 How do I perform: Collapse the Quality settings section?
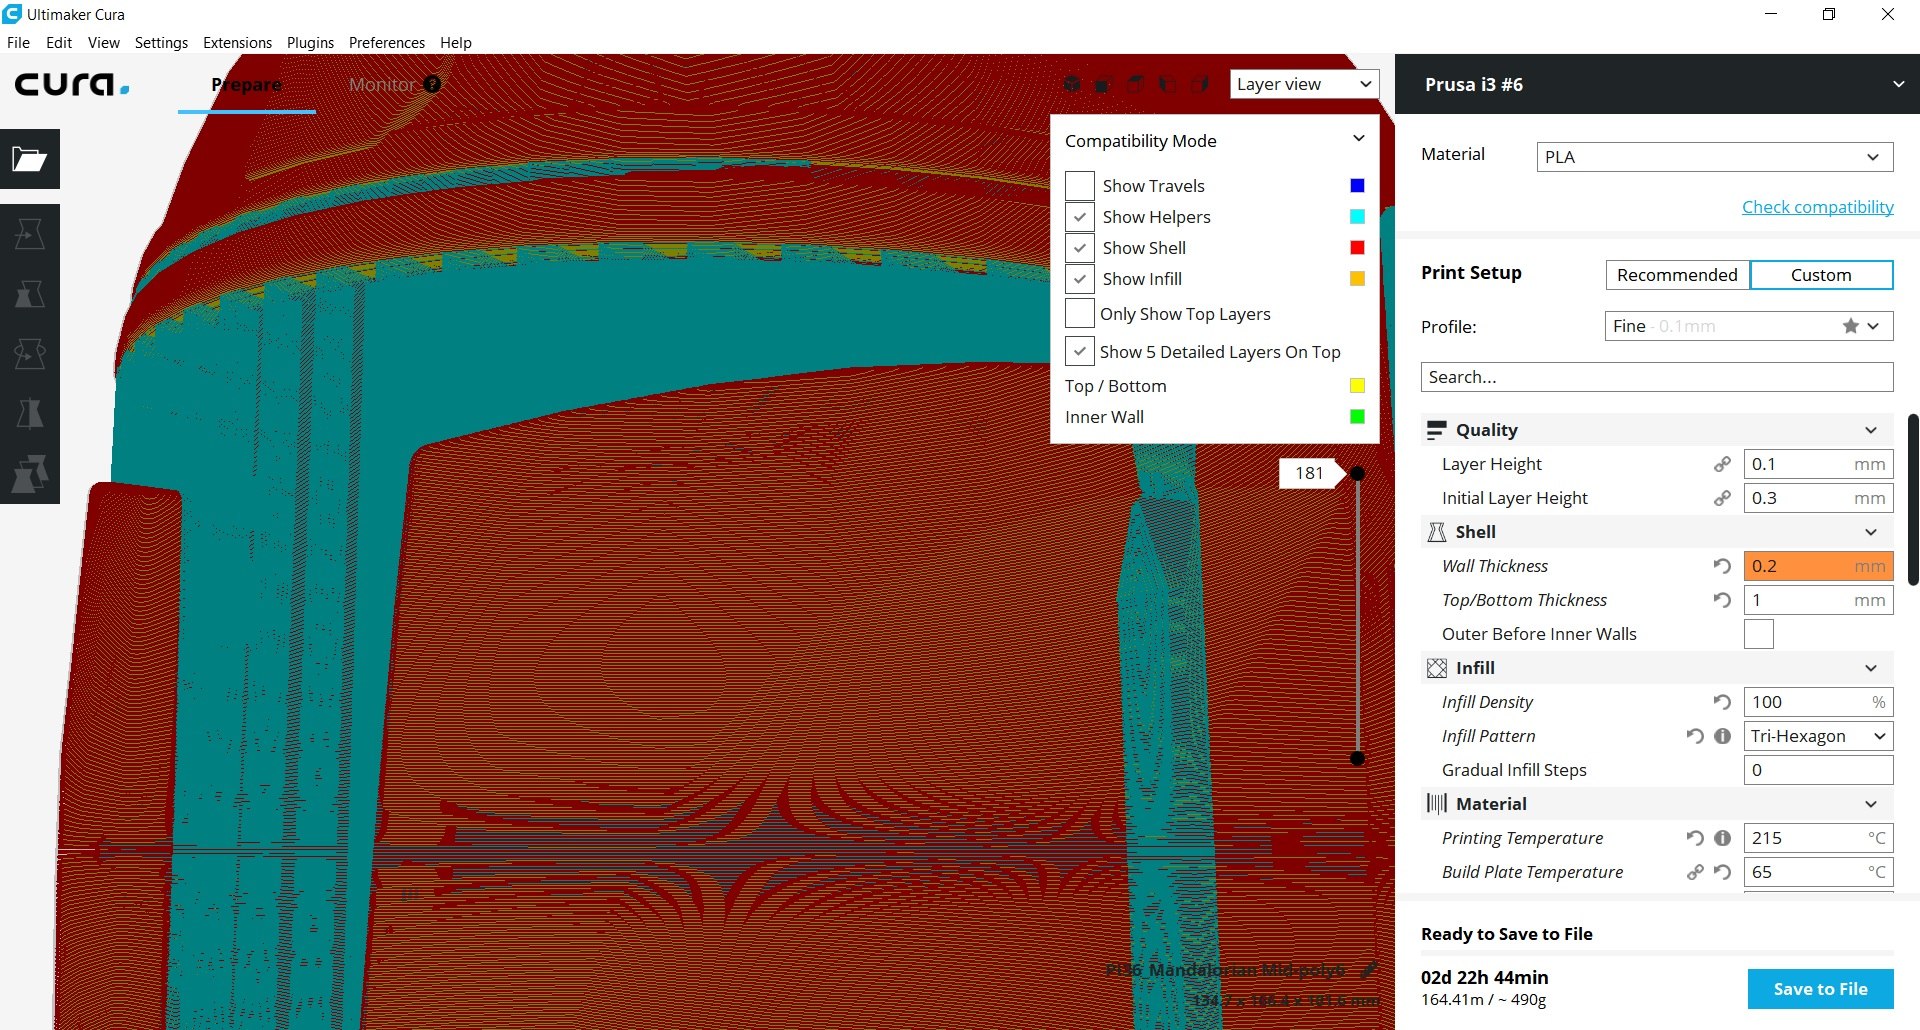(x=1657, y=430)
